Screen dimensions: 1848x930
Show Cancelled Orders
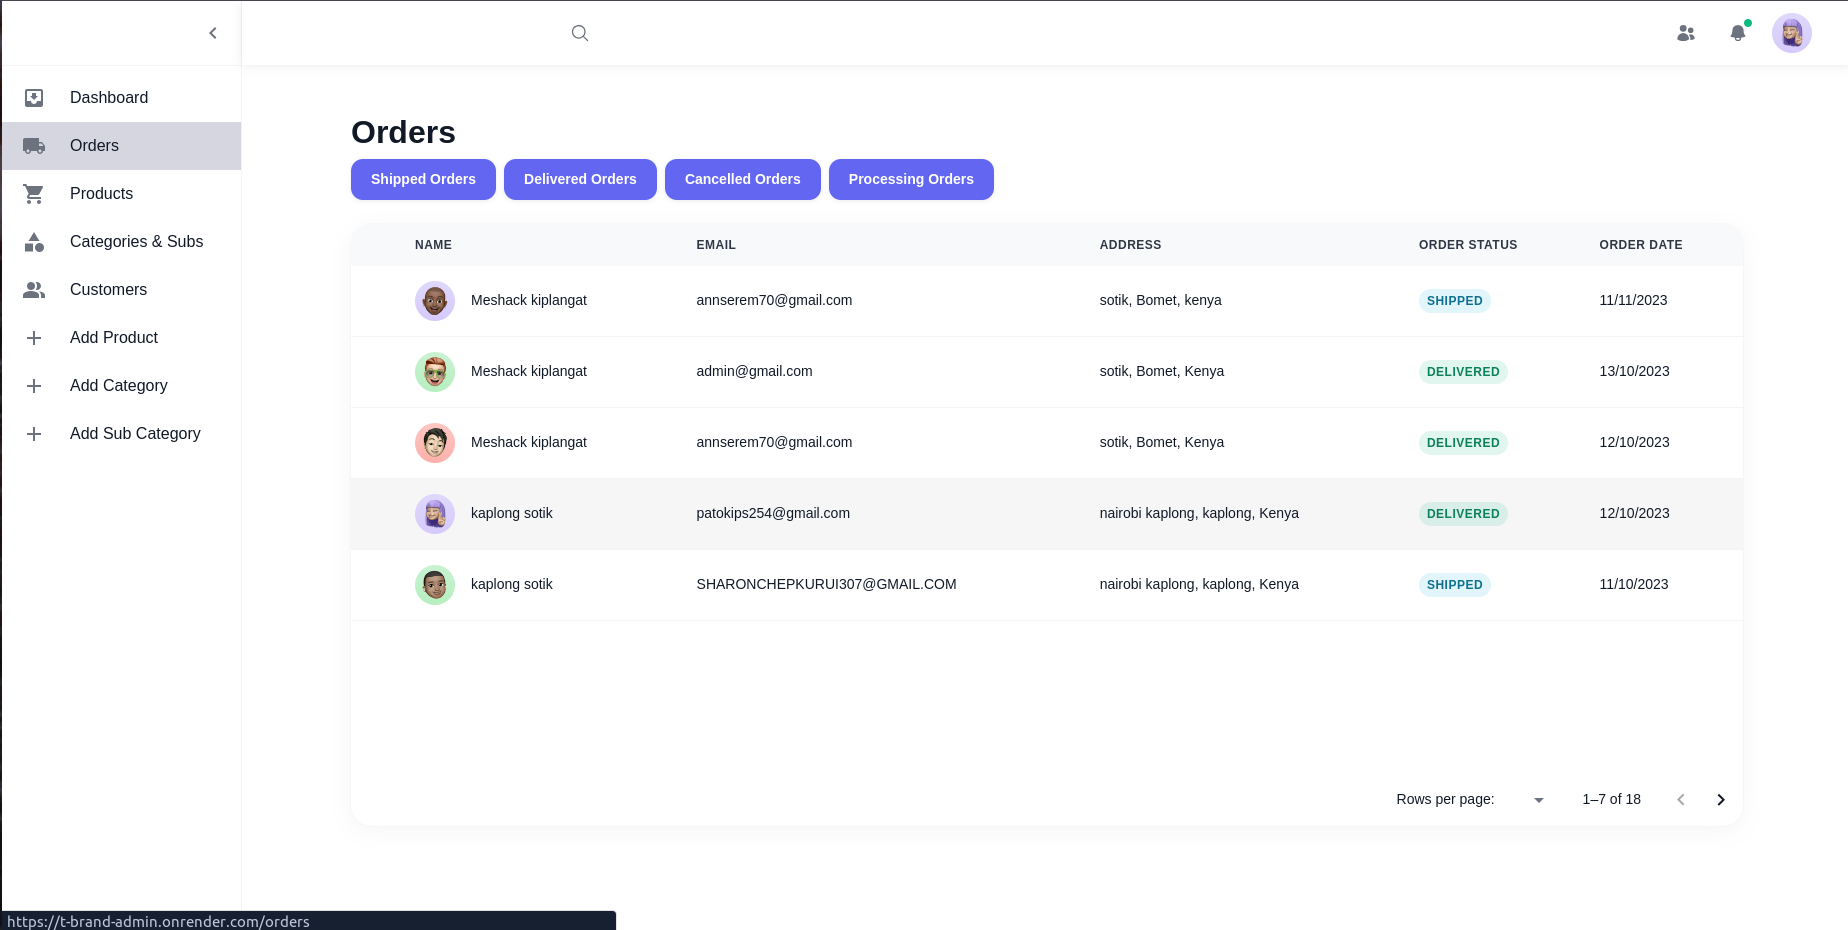tap(742, 180)
